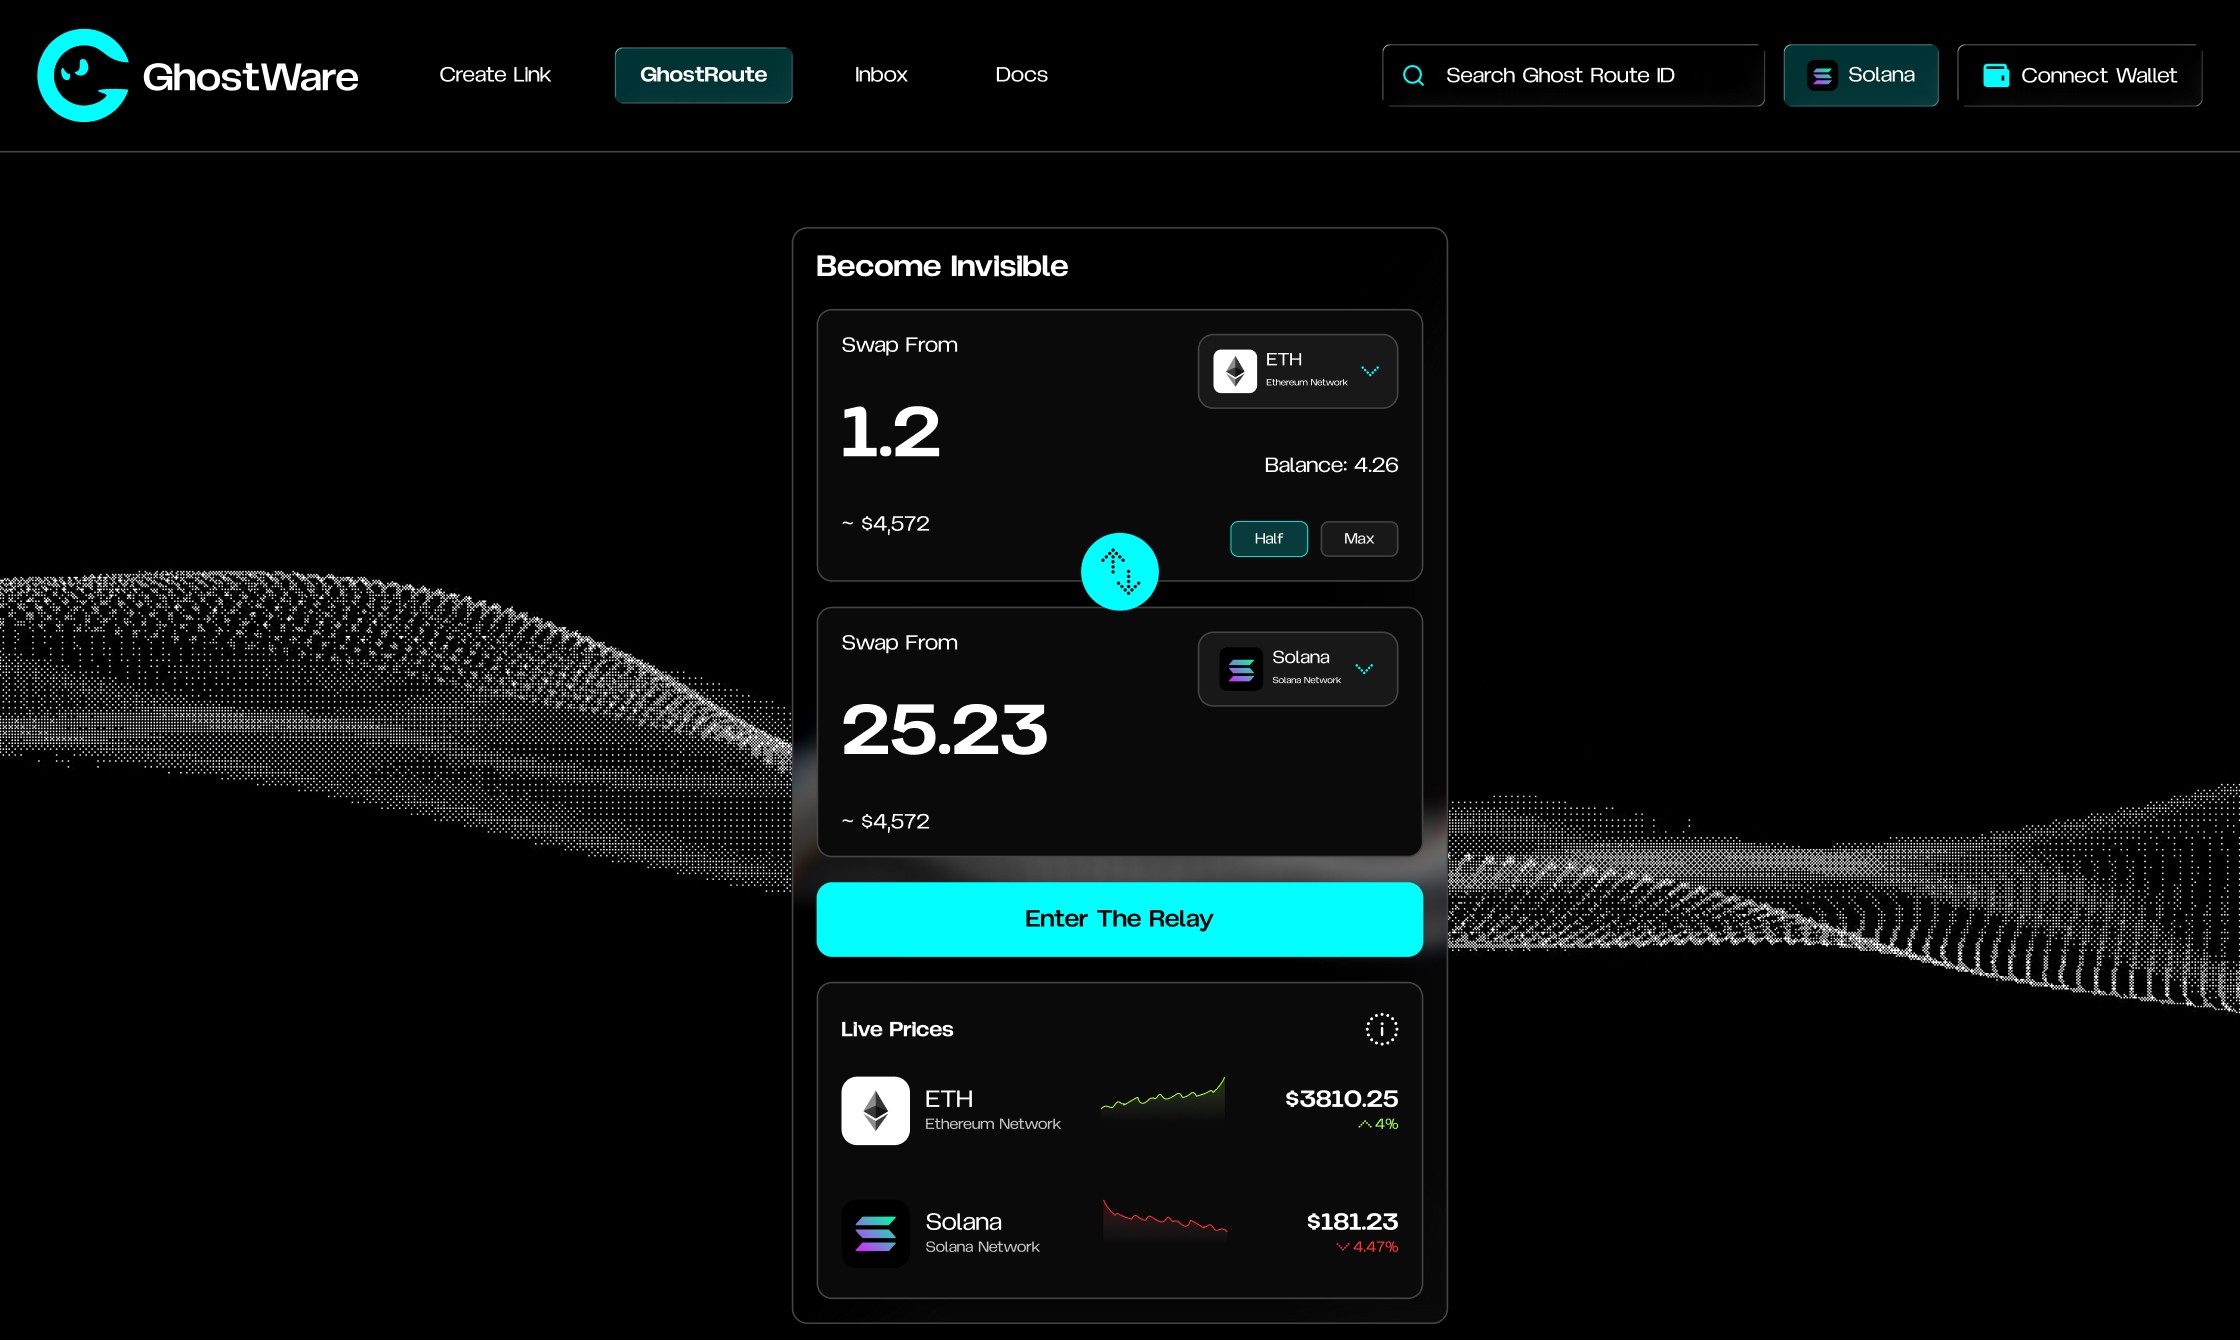The width and height of the screenshot is (2240, 1340).
Task: Click the Solana token icon in second swap panel
Action: click(1239, 669)
